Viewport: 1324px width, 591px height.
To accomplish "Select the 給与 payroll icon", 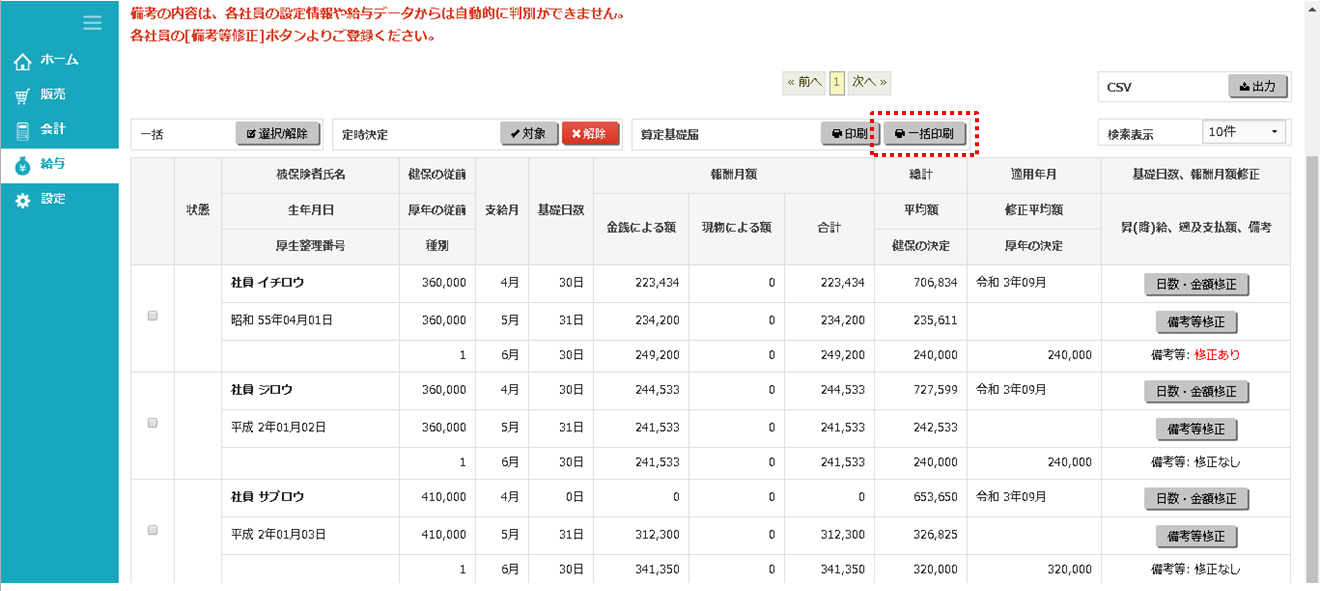I will coord(23,166).
